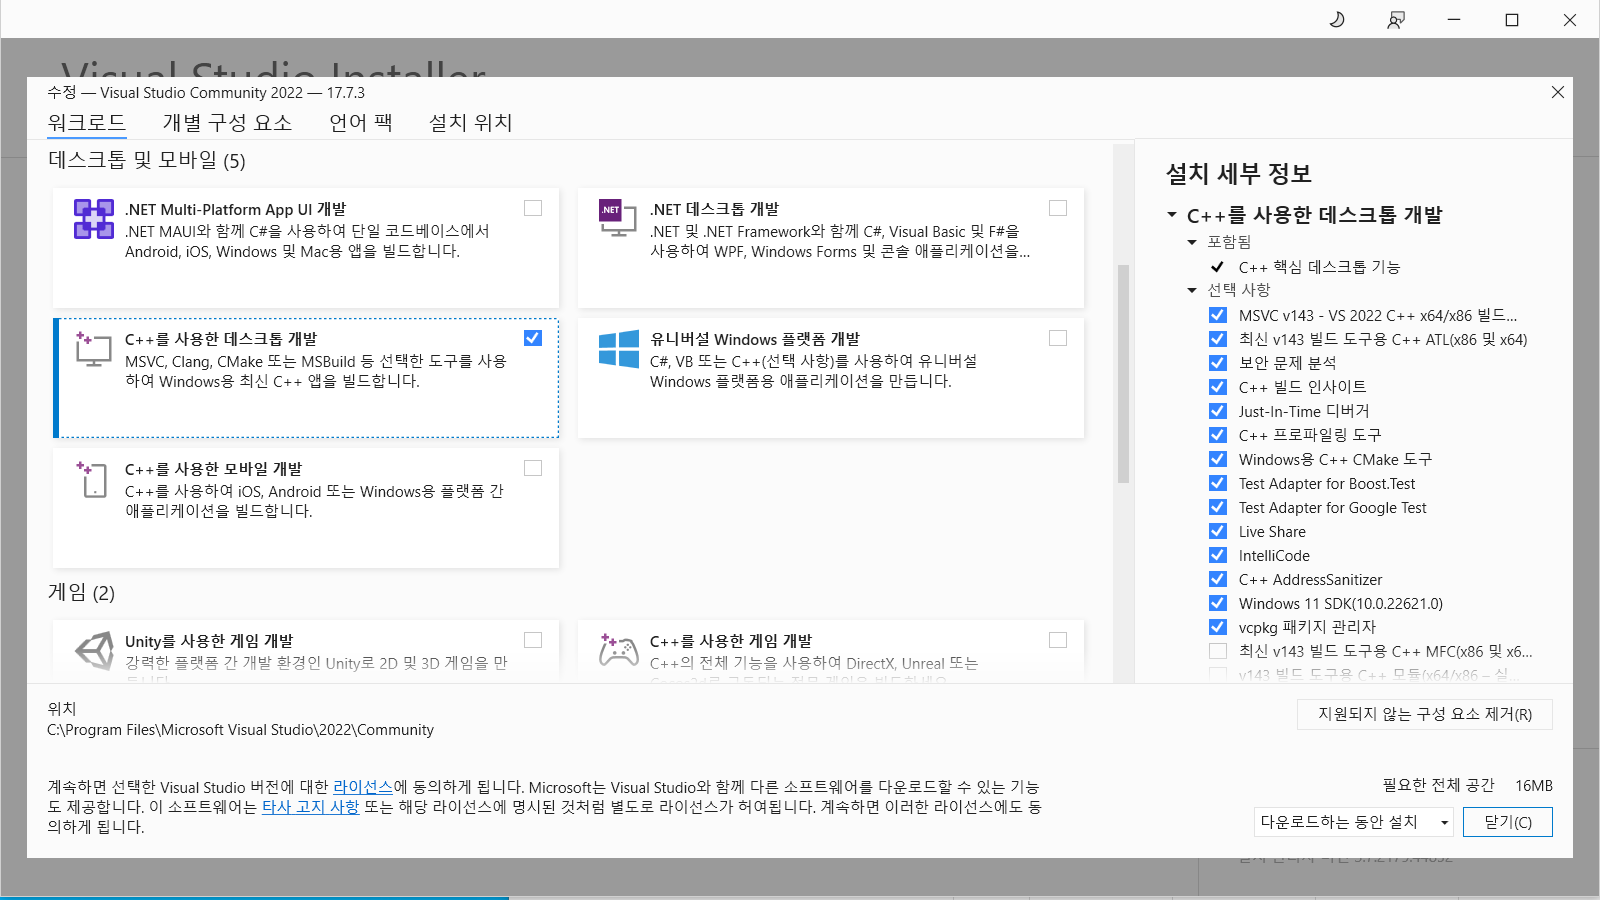Uncheck Windows 11 SDK(10.0.22621.0) option
The width and height of the screenshot is (1600, 900).
click(x=1217, y=603)
